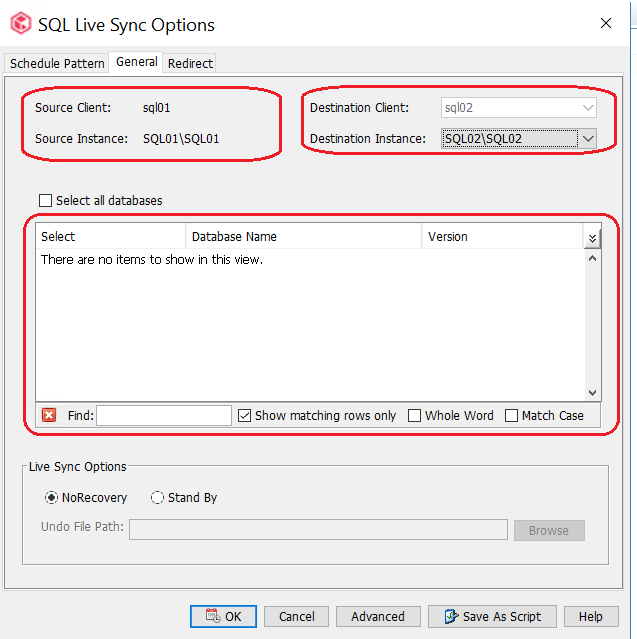
Task: Click the Commvault logo in title bar
Action: tap(21, 23)
